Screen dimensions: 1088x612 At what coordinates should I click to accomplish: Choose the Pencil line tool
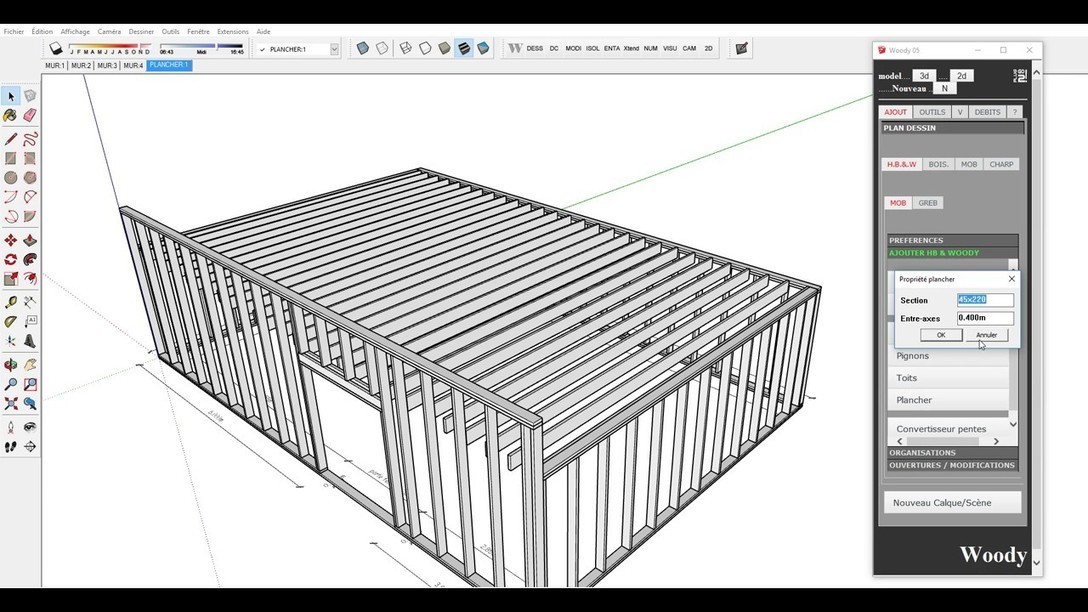click(x=11, y=139)
